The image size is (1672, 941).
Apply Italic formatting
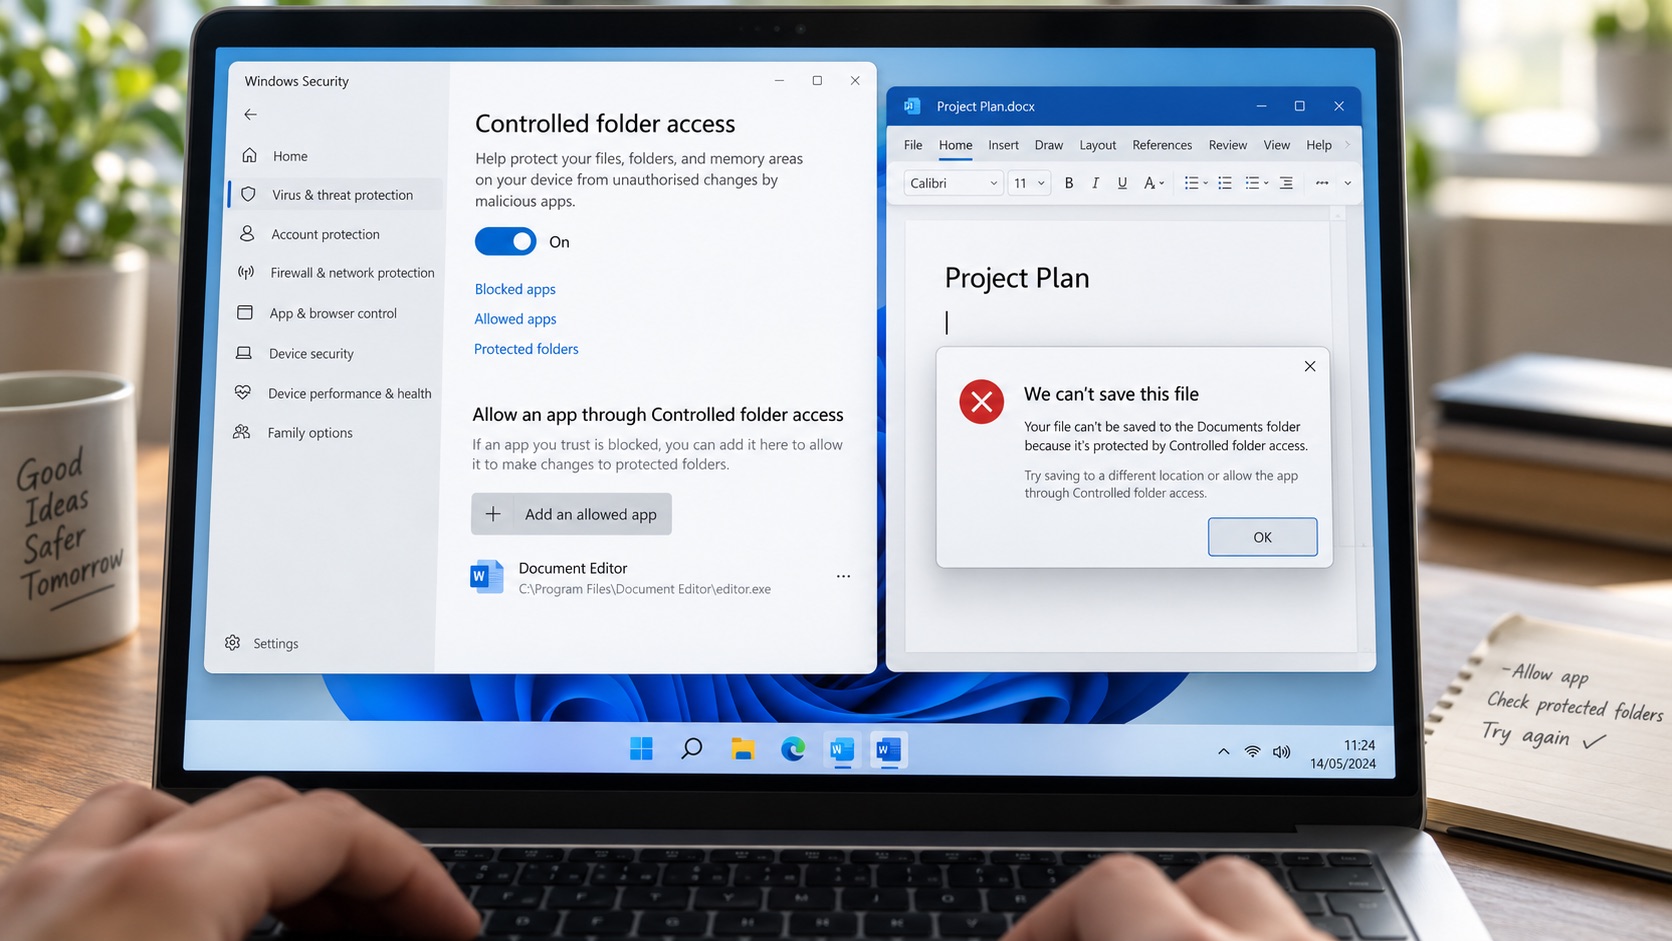1095,183
